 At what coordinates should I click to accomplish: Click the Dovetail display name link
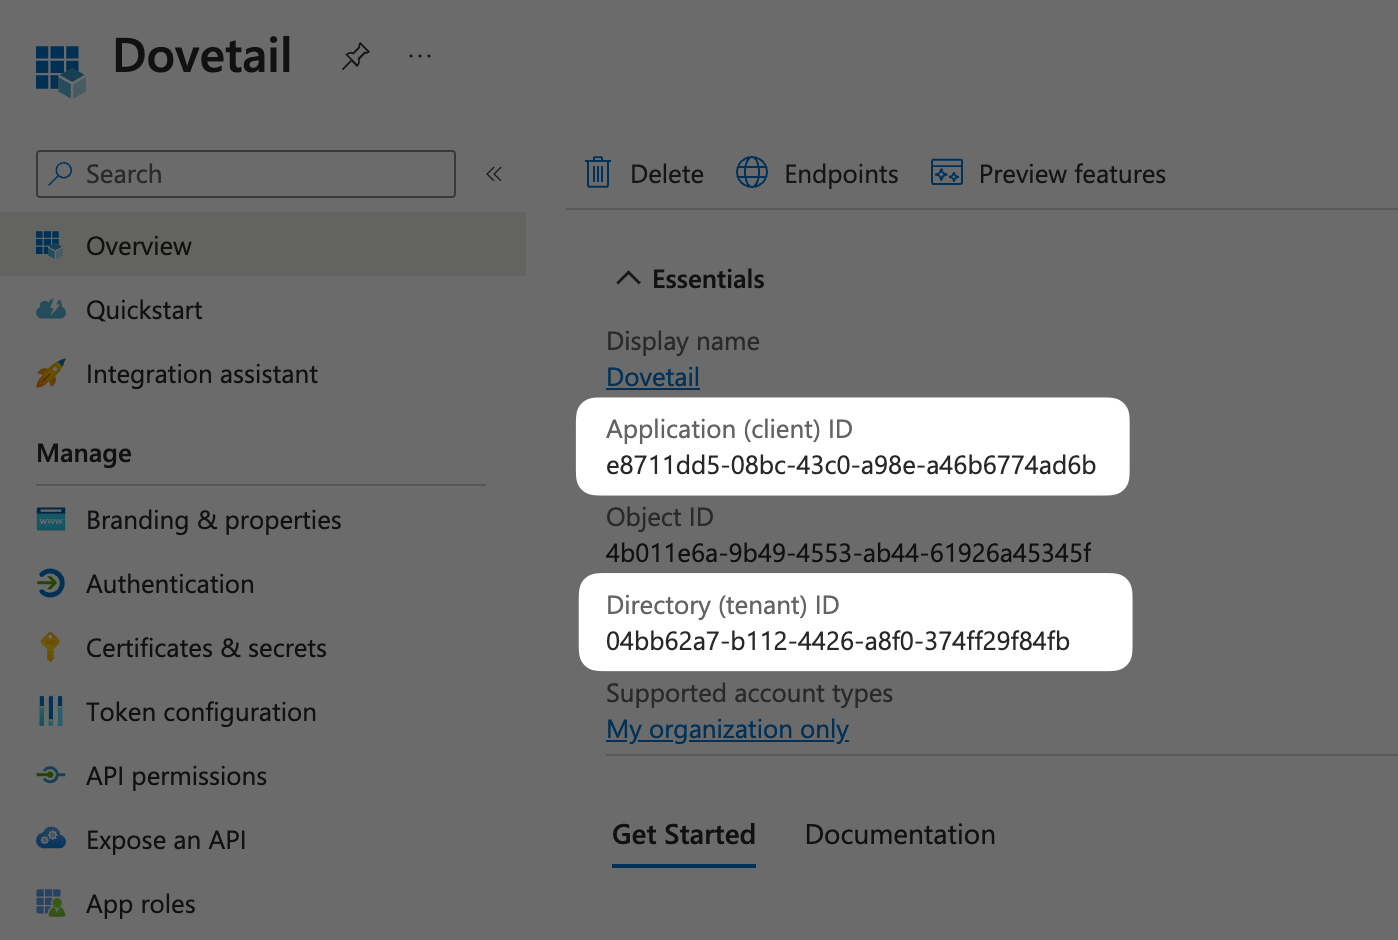point(653,377)
